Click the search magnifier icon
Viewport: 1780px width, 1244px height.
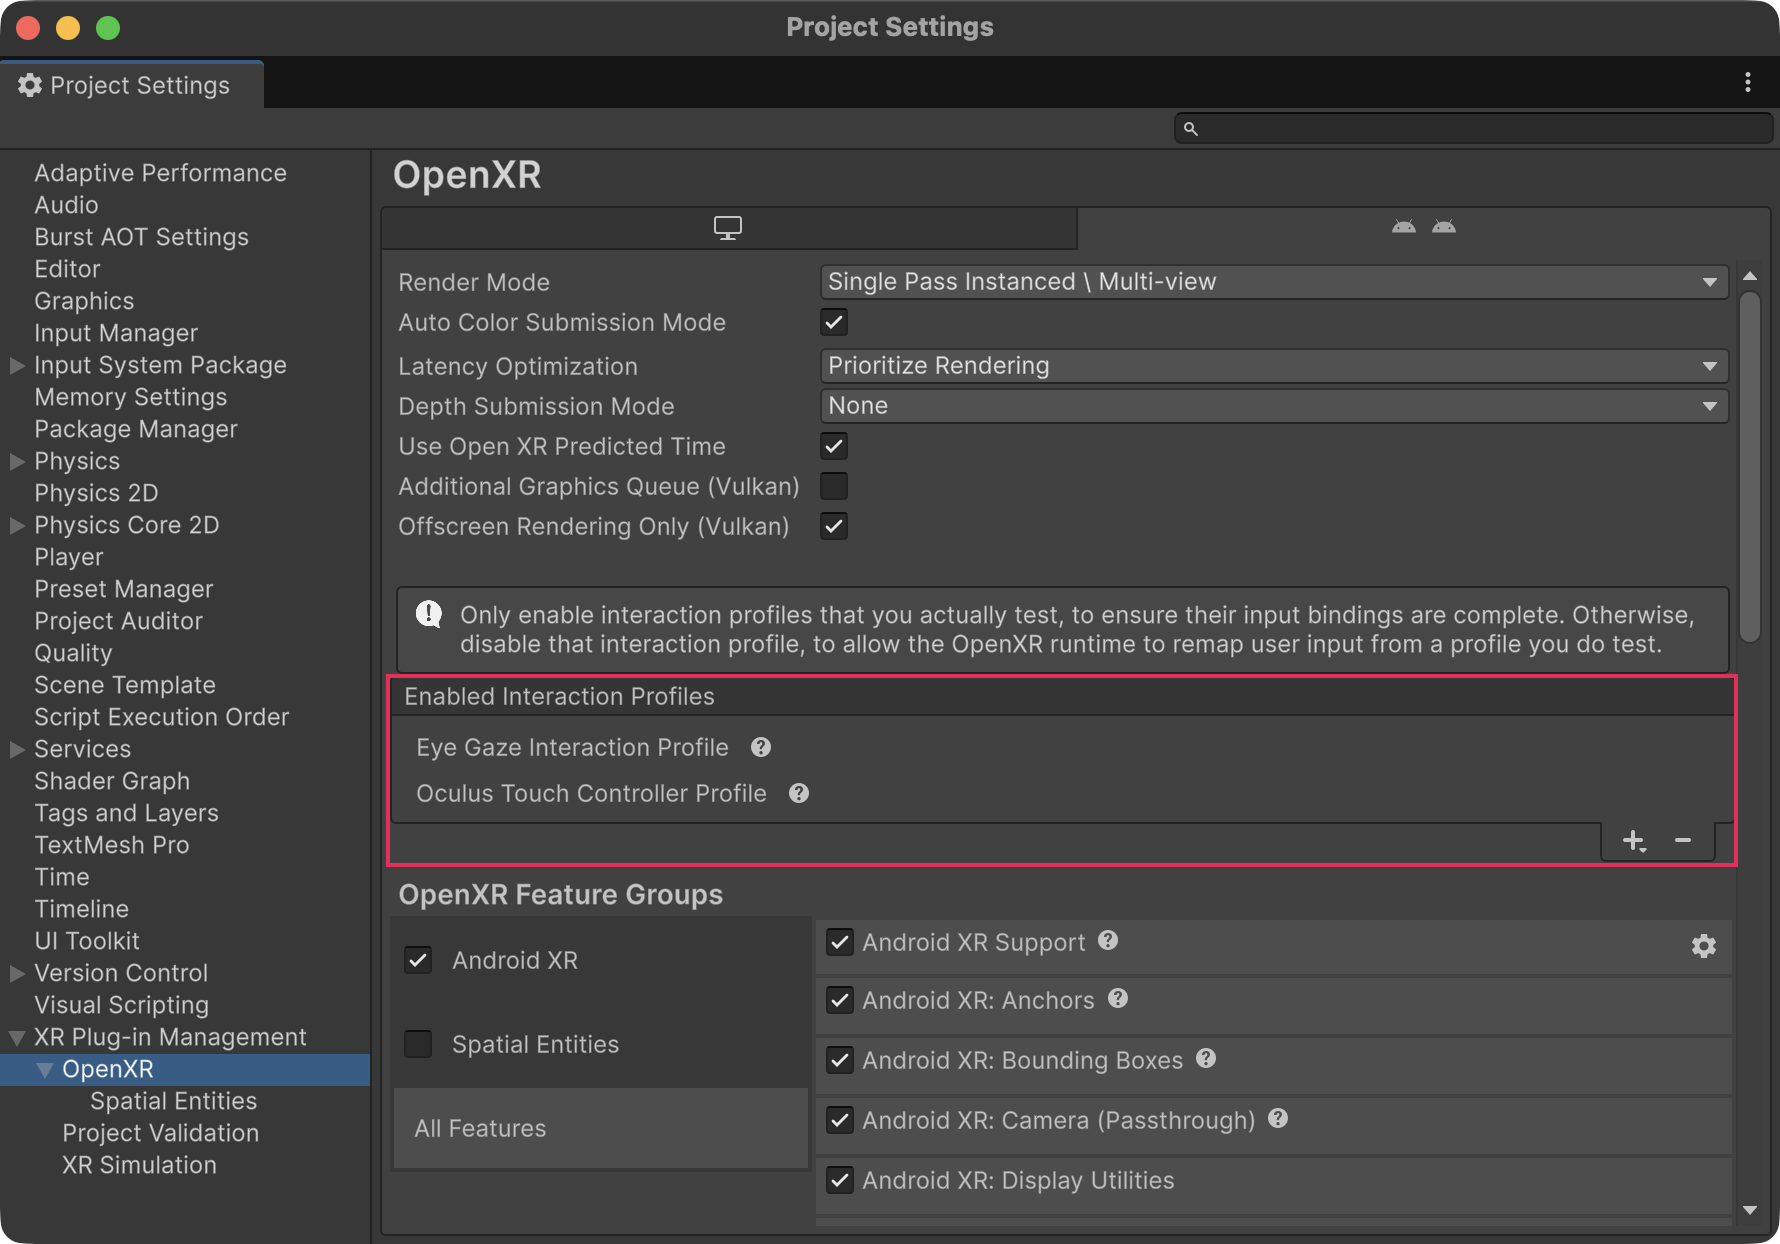[x=1190, y=128]
